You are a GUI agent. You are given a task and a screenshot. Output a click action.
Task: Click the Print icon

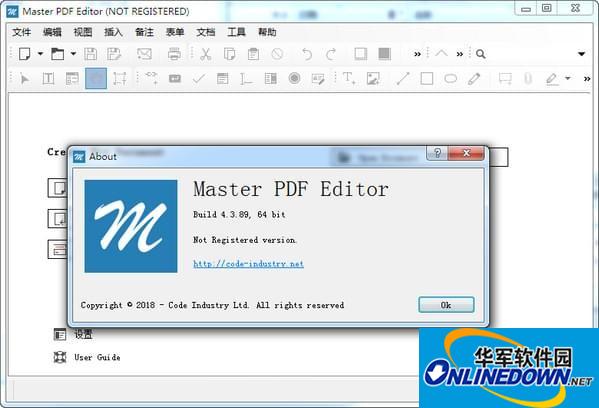tap(174, 54)
